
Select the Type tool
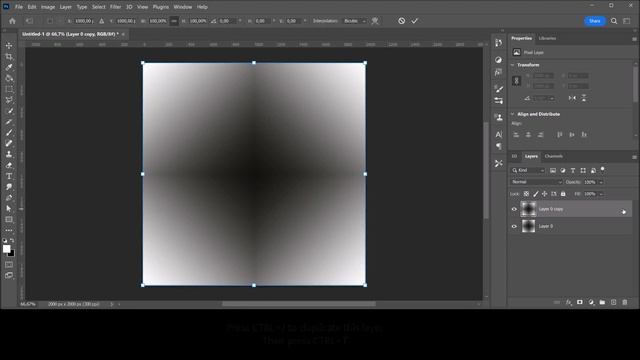(9, 176)
